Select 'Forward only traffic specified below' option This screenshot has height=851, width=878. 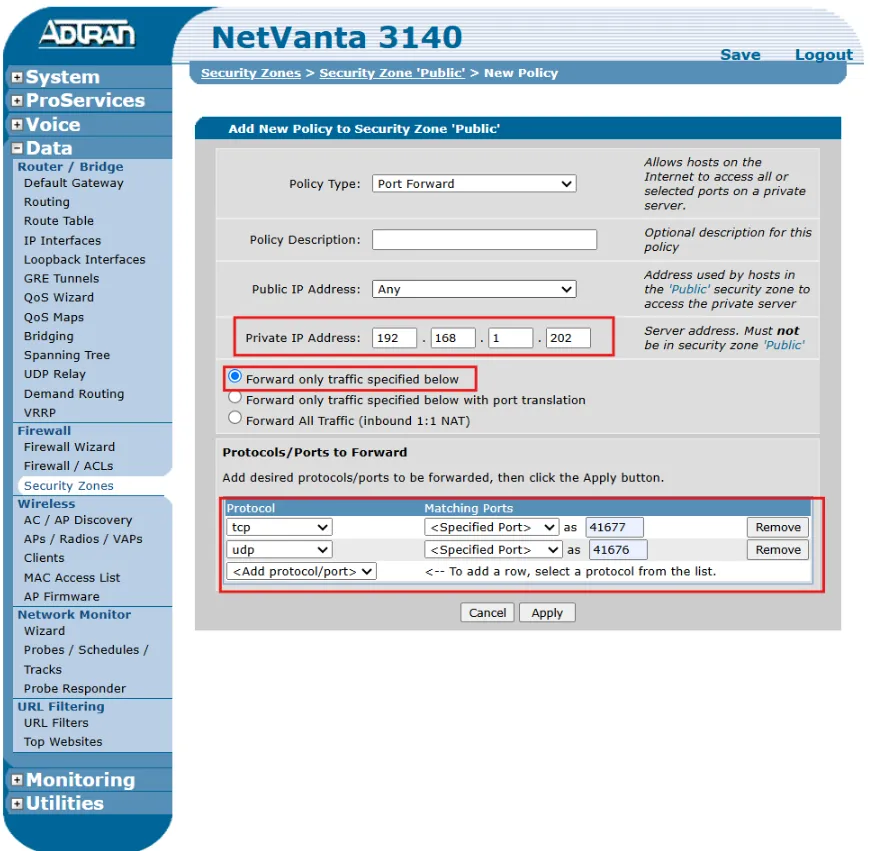click(x=236, y=377)
